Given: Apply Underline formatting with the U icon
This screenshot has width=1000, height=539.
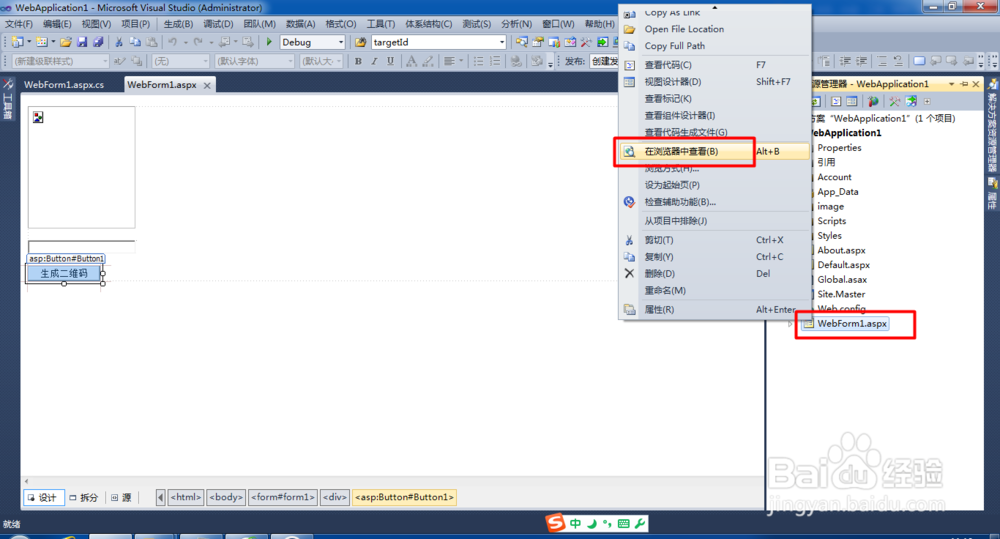Looking at the screenshot, I should tap(390, 61).
